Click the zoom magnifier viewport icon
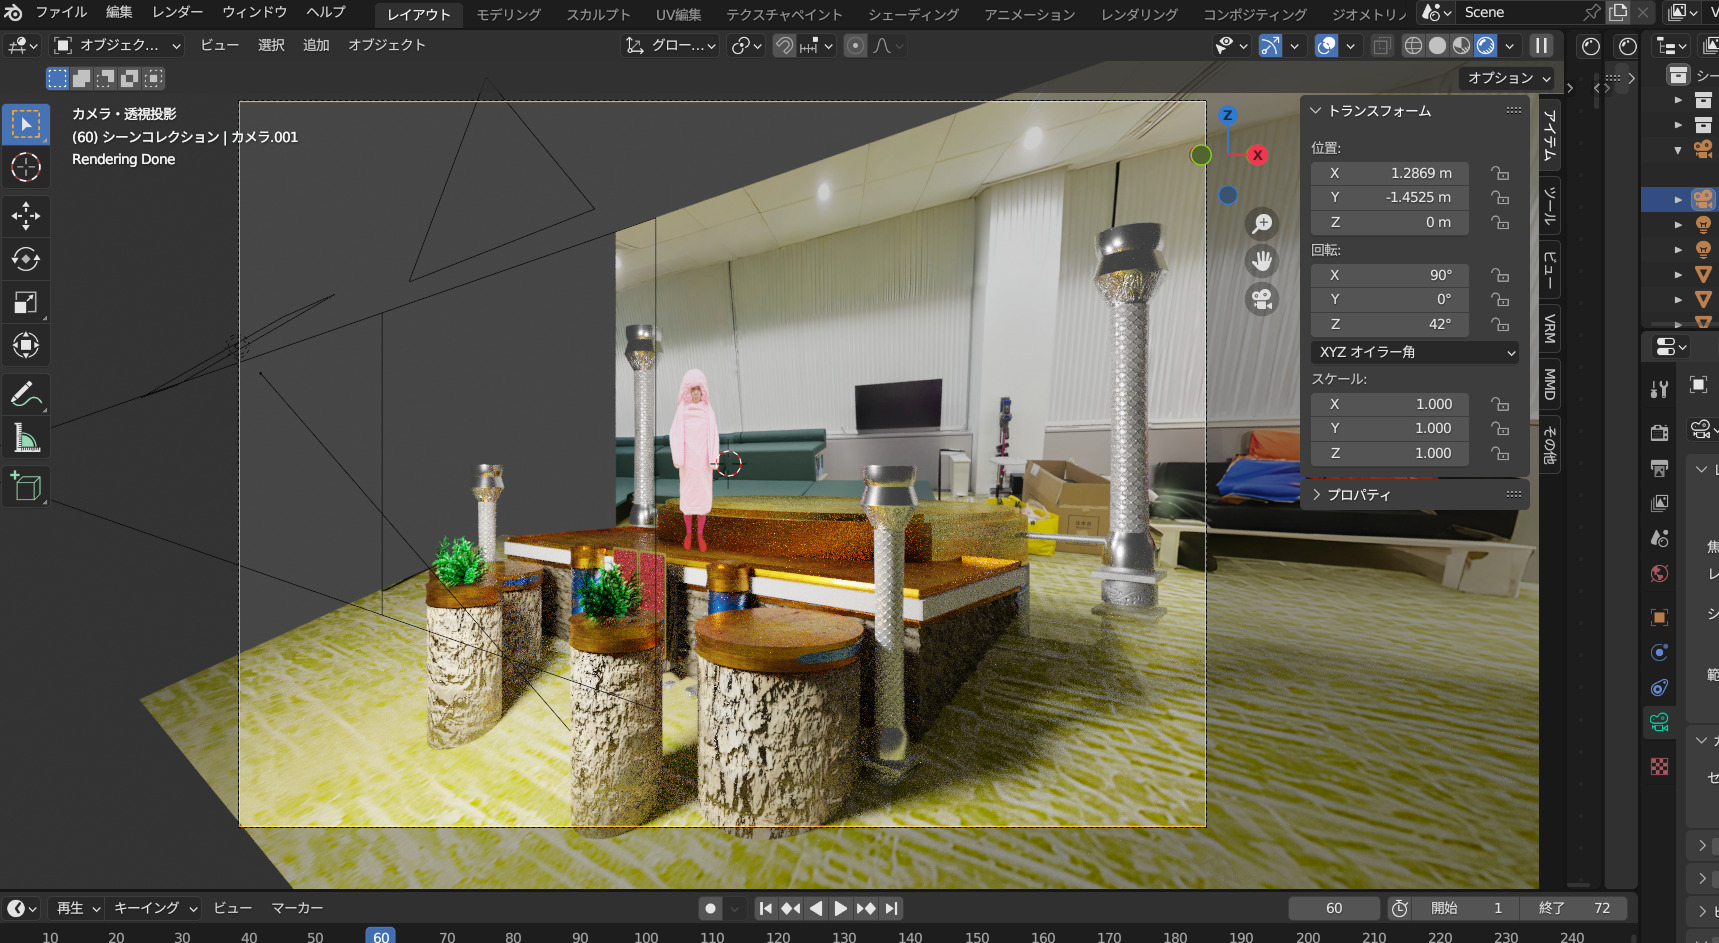 point(1262,223)
